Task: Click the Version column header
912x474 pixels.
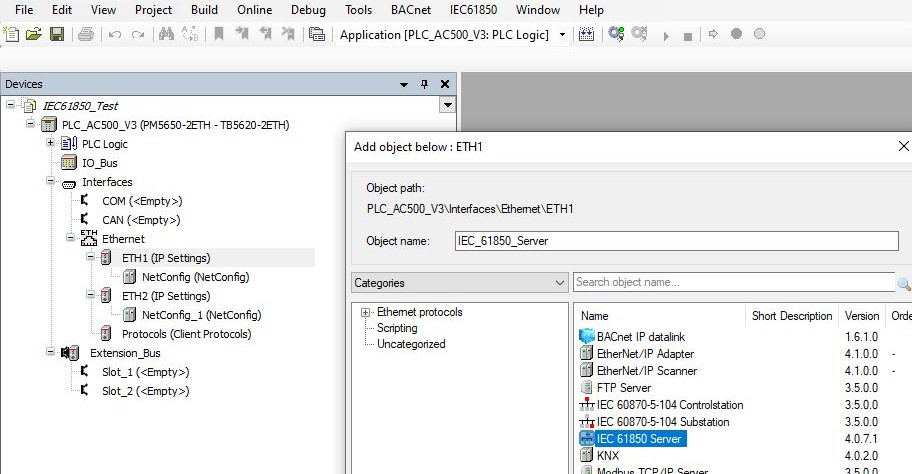Action: click(x=862, y=316)
